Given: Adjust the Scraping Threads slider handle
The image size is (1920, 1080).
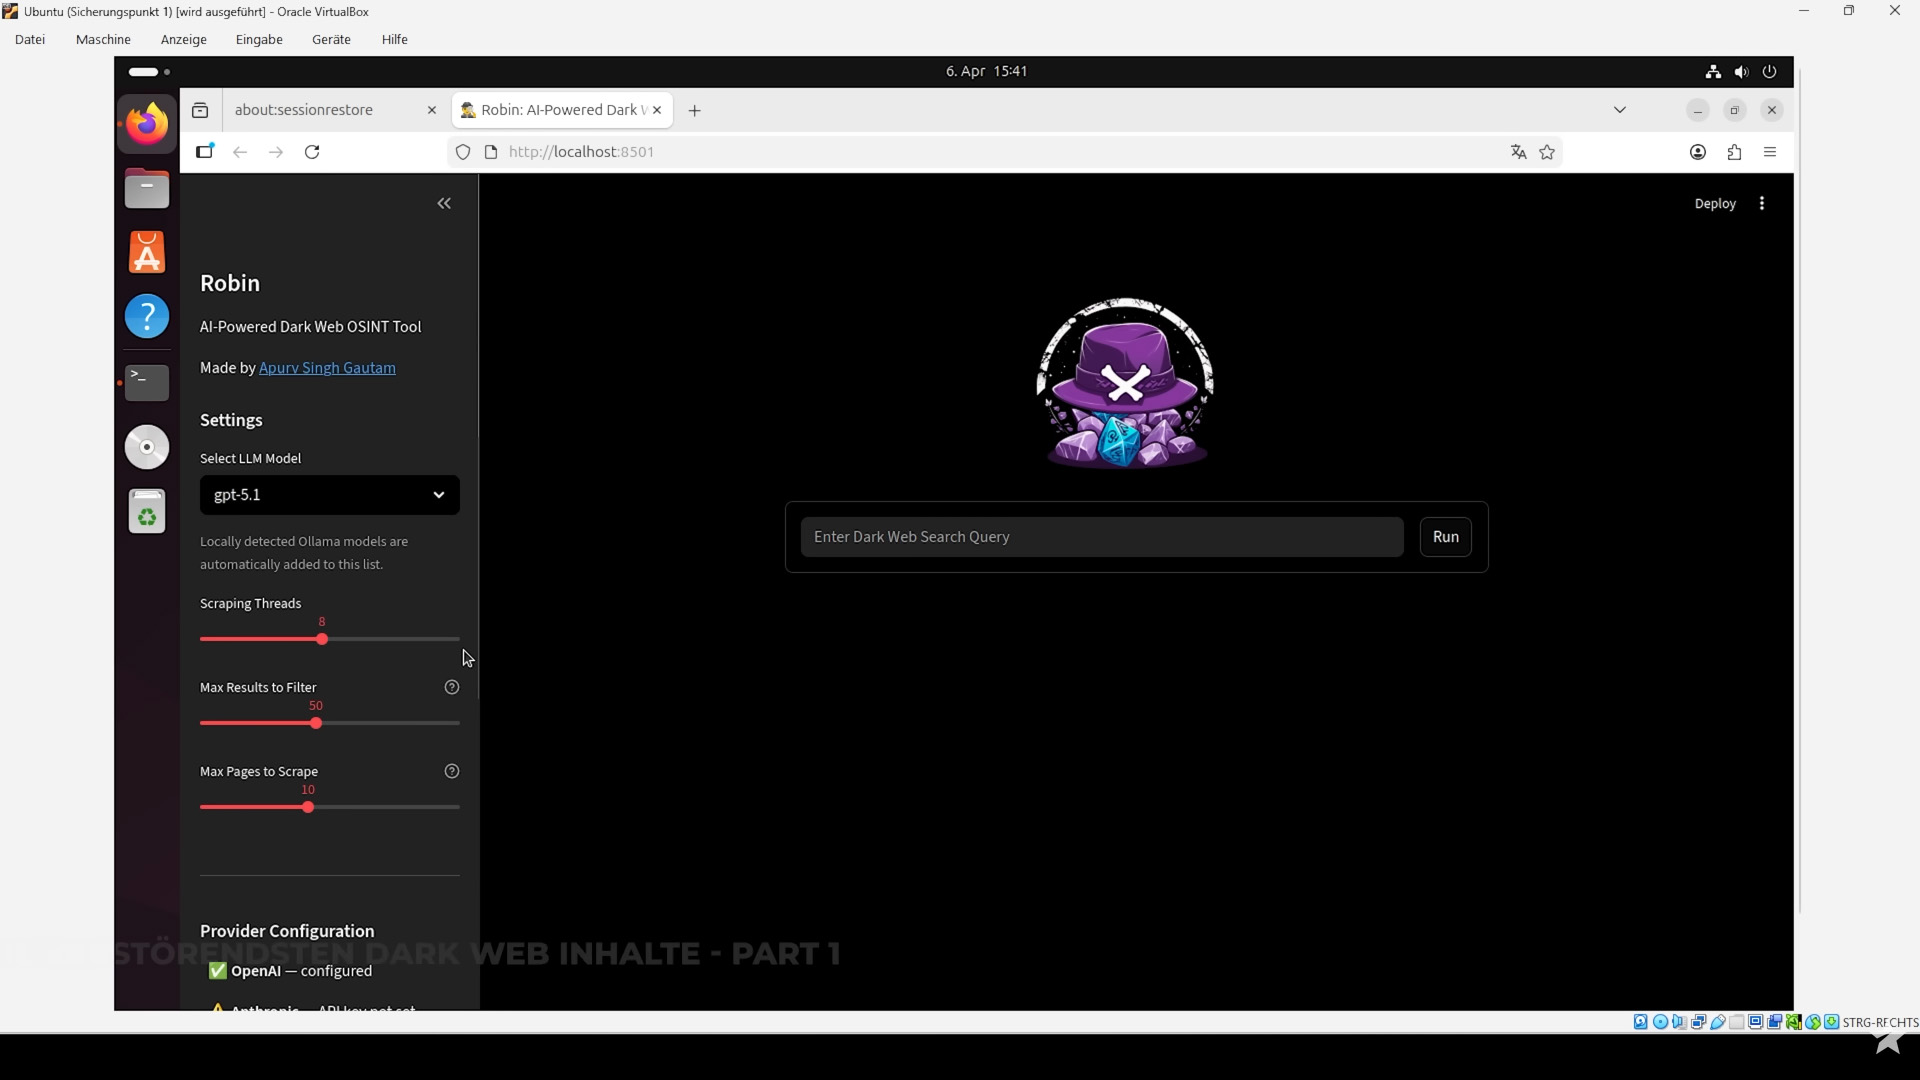Looking at the screenshot, I should (322, 639).
